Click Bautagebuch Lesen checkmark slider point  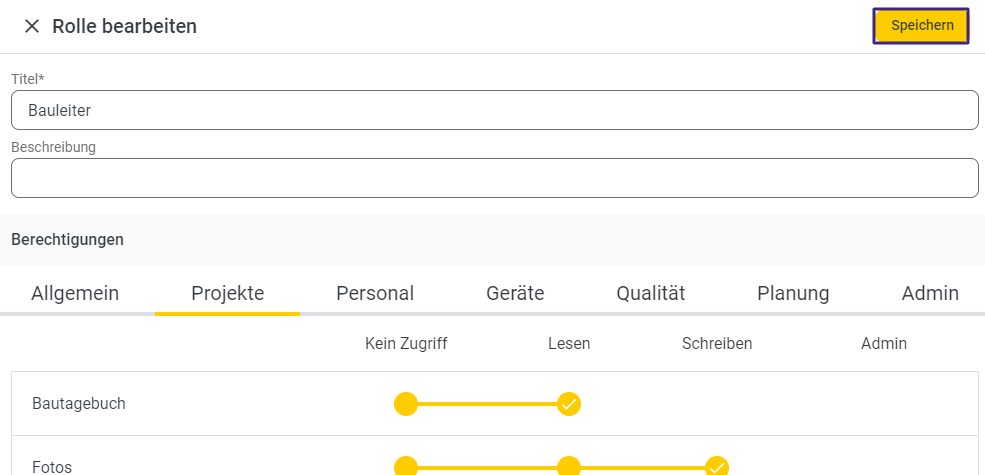pos(569,404)
